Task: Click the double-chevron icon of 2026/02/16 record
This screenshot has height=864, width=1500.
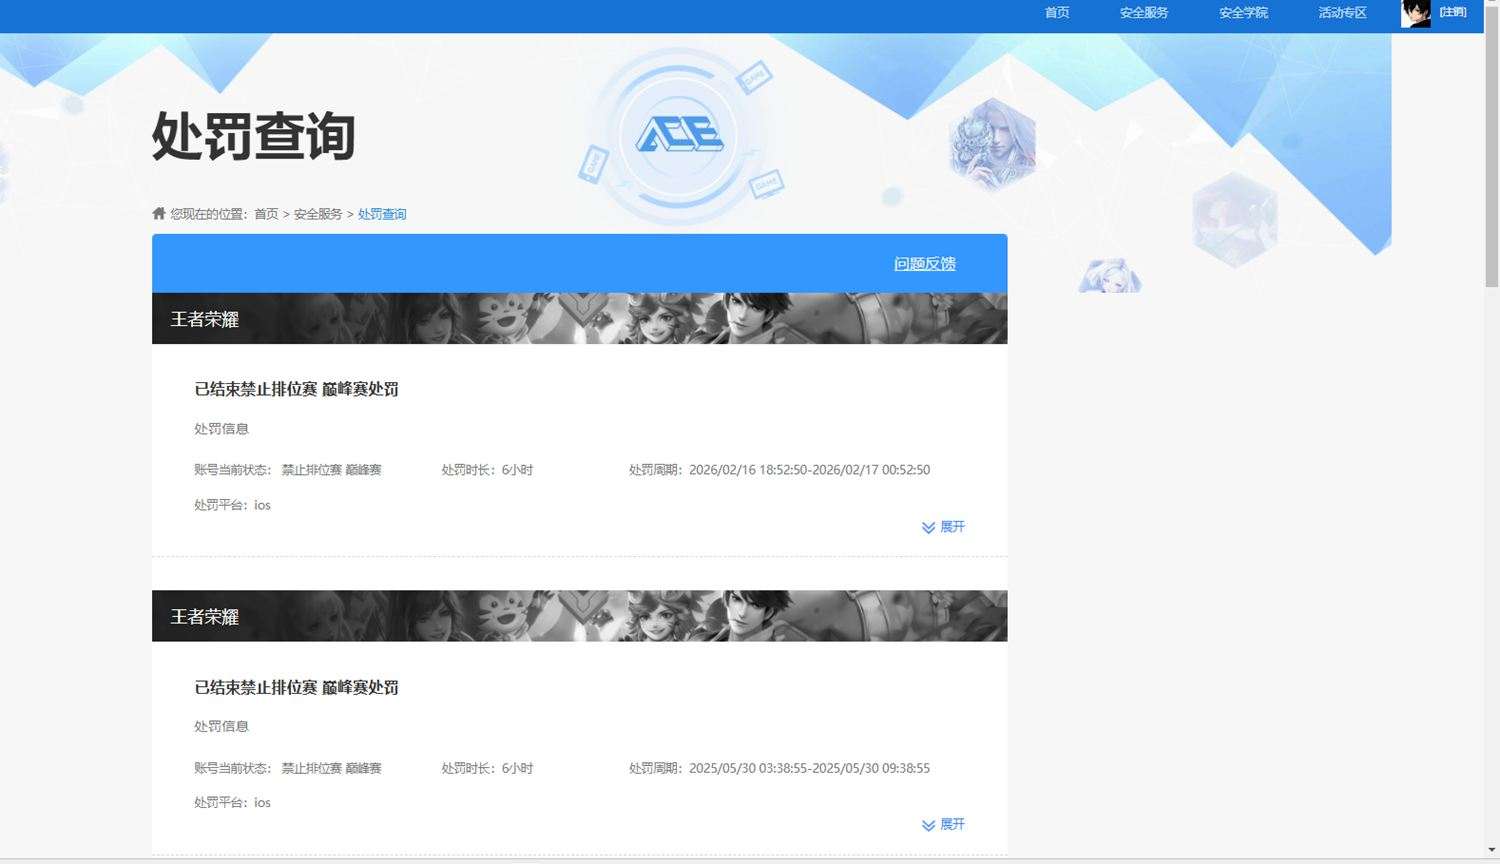Action: [928, 528]
